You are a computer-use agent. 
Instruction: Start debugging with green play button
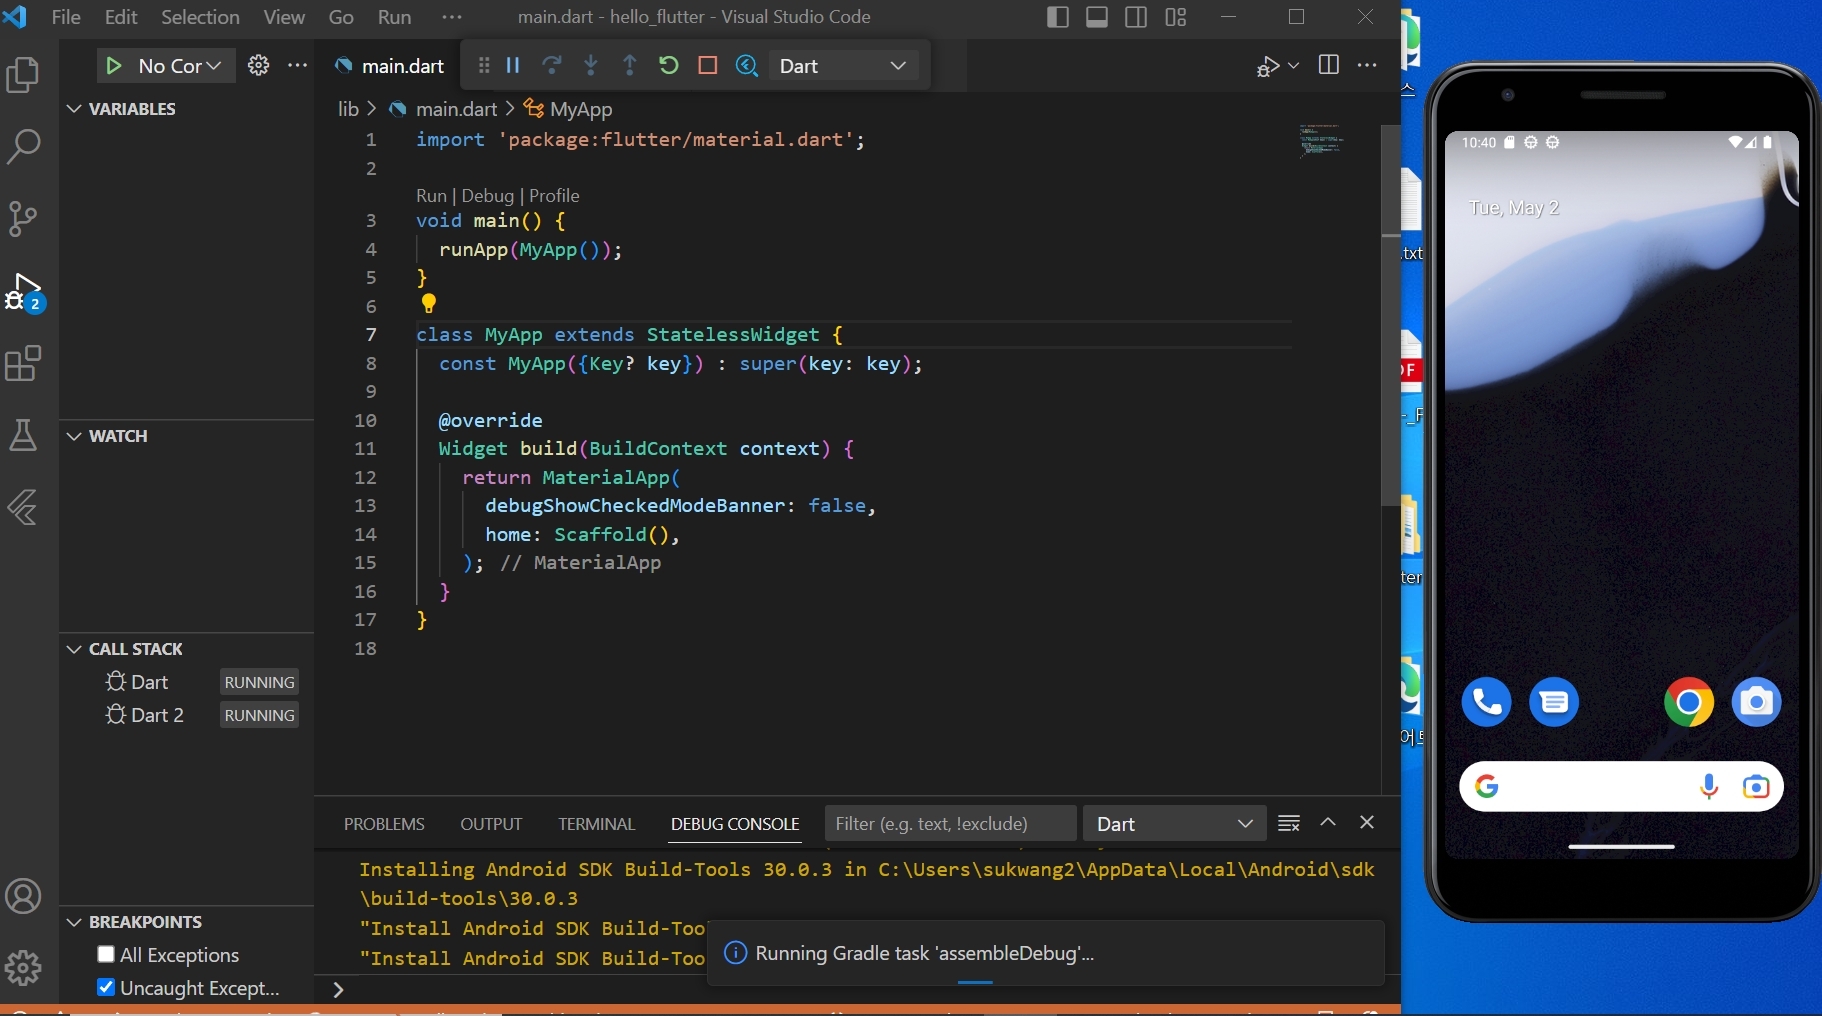(x=114, y=66)
